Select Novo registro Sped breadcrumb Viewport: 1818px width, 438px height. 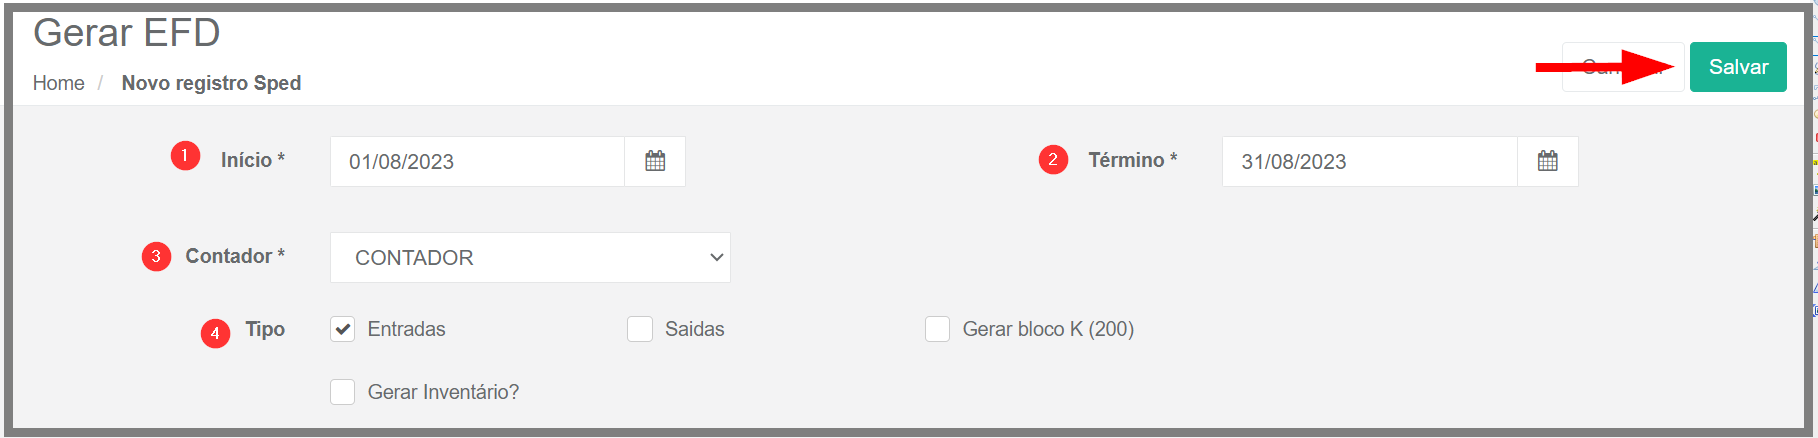tap(211, 83)
